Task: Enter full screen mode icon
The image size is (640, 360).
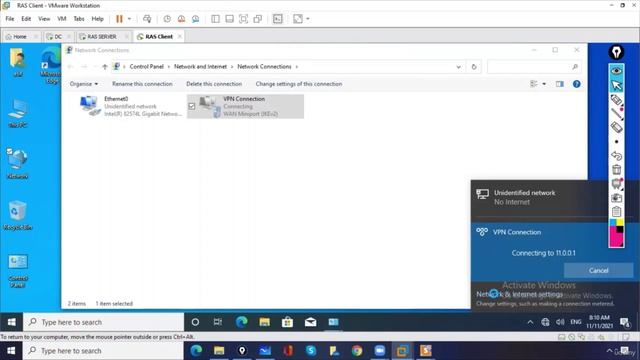Action: tap(244, 19)
